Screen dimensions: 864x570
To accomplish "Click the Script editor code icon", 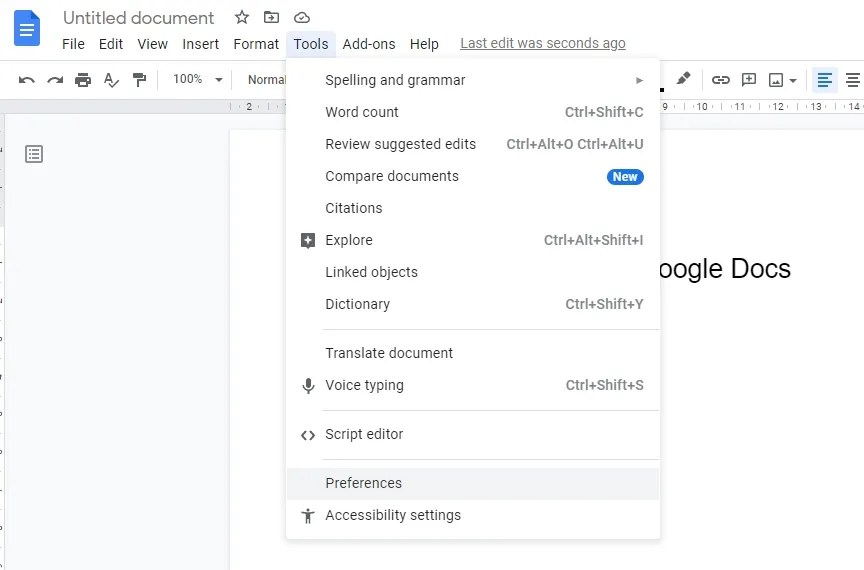I will tap(308, 435).
